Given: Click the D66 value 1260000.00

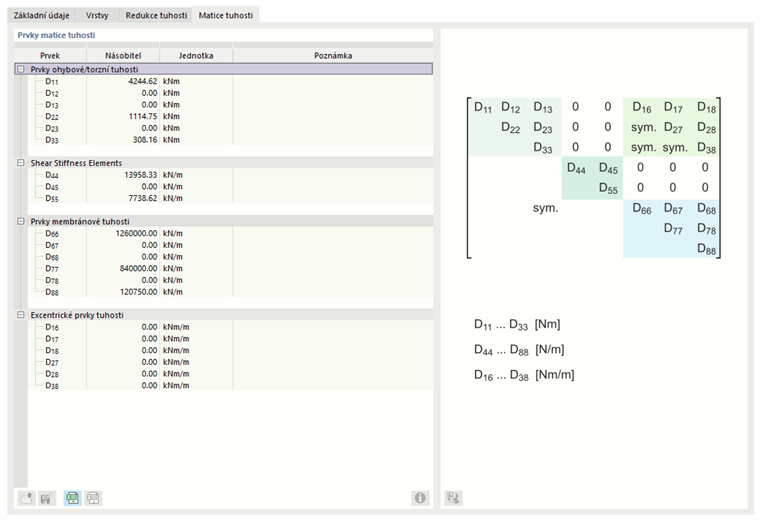Looking at the screenshot, I should pyautogui.click(x=134, y=233).
